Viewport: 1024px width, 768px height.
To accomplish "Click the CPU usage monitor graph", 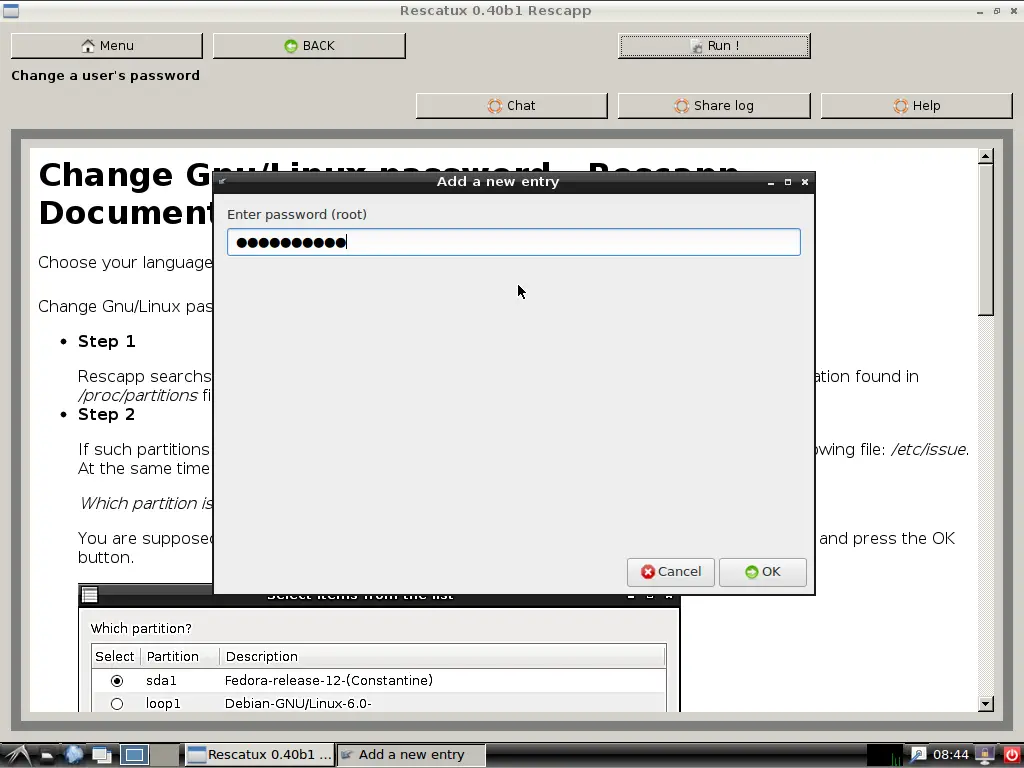I will [884, 755].
